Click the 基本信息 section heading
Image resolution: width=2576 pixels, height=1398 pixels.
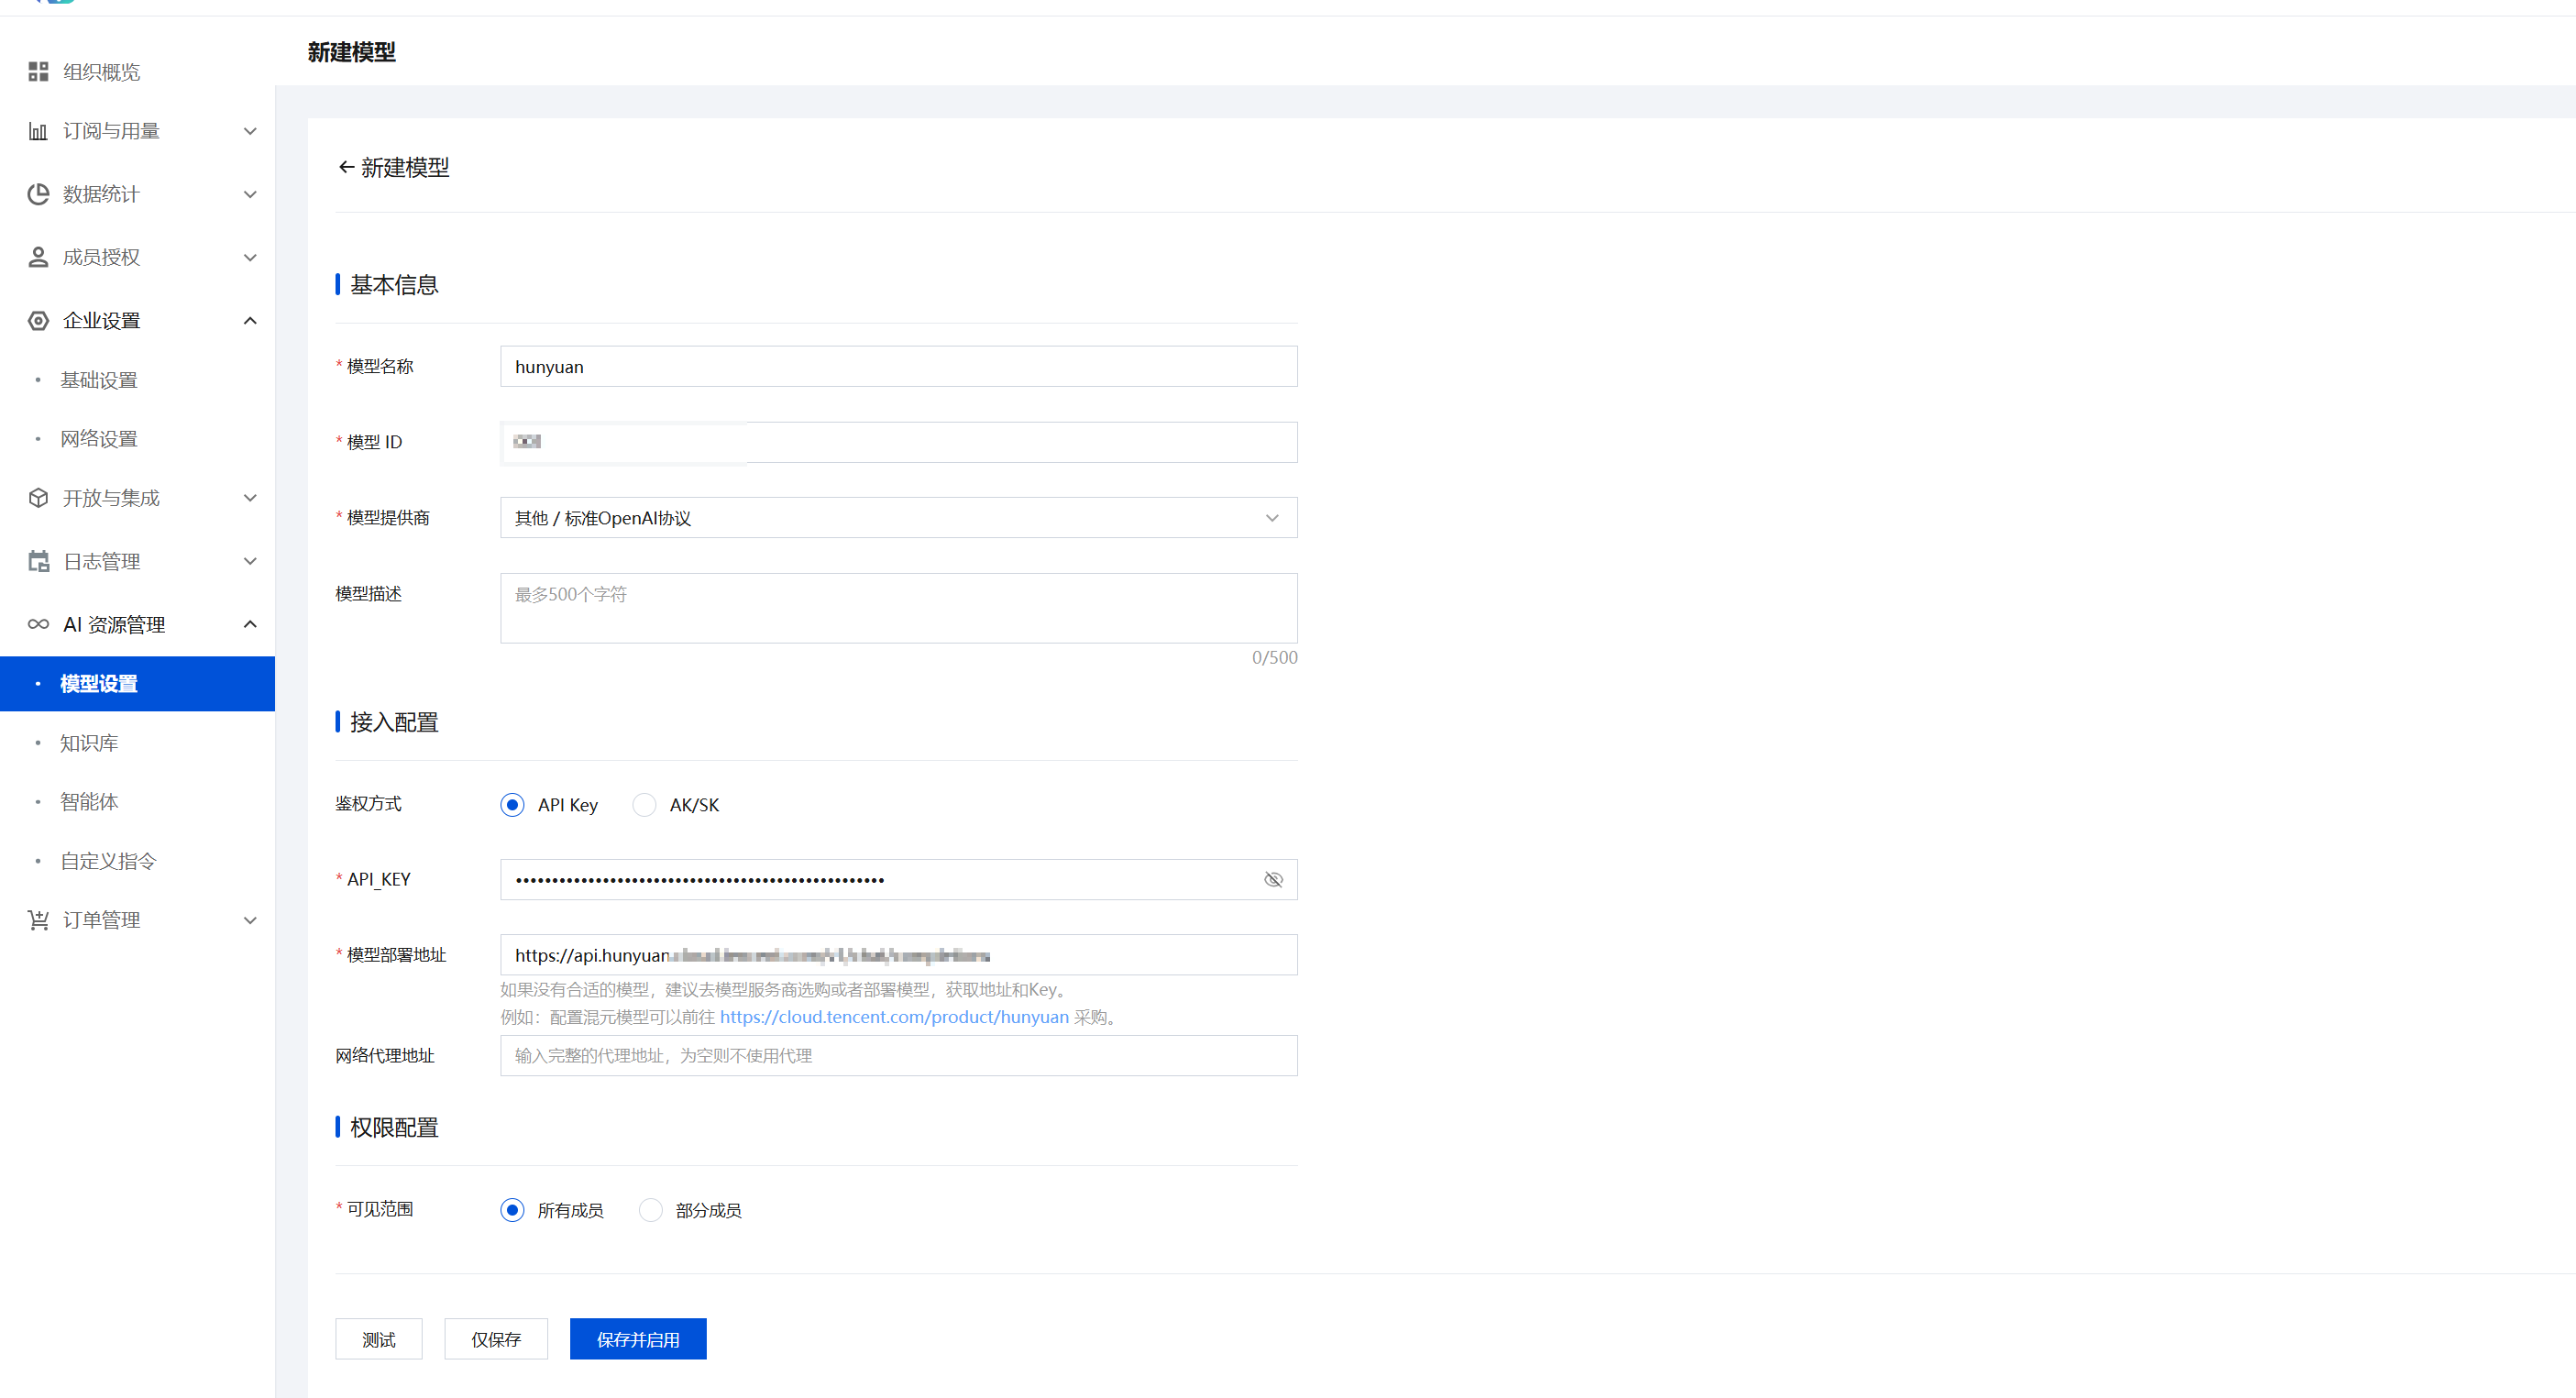(x=394, y=285)
